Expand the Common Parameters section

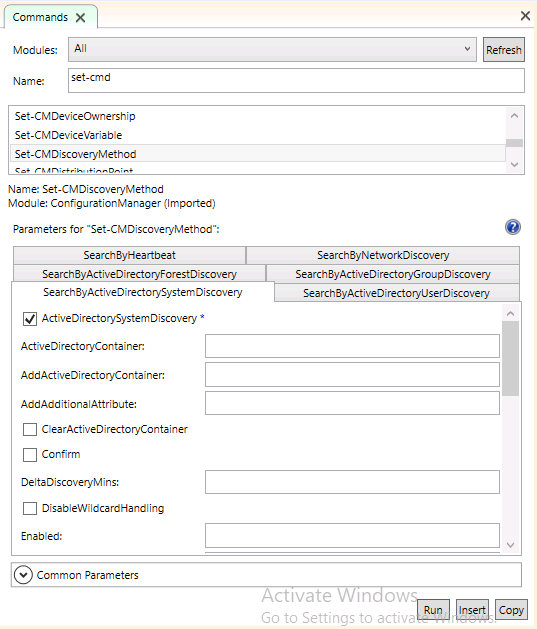[23, 575]
